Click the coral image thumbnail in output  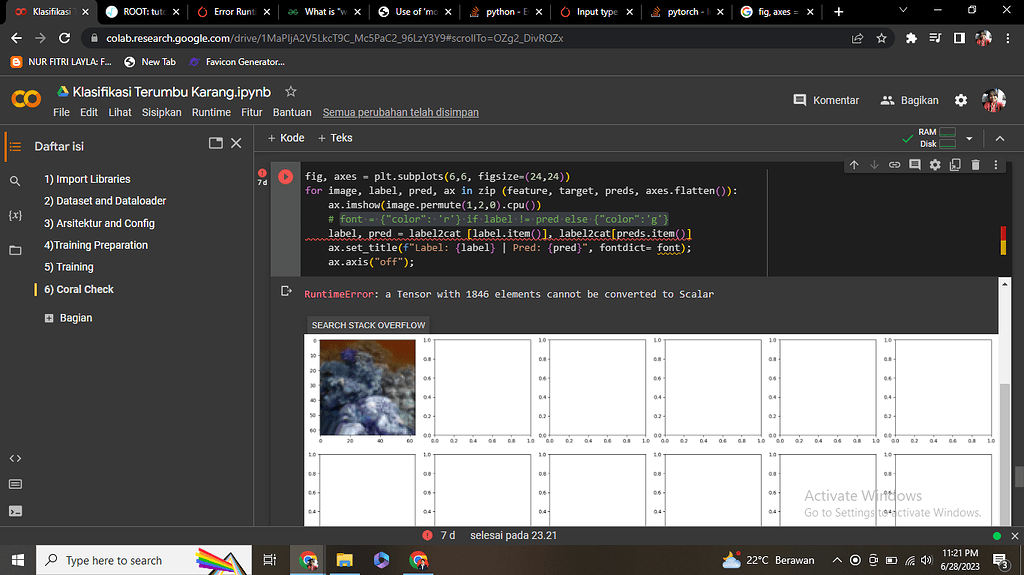tap(367, 387)
